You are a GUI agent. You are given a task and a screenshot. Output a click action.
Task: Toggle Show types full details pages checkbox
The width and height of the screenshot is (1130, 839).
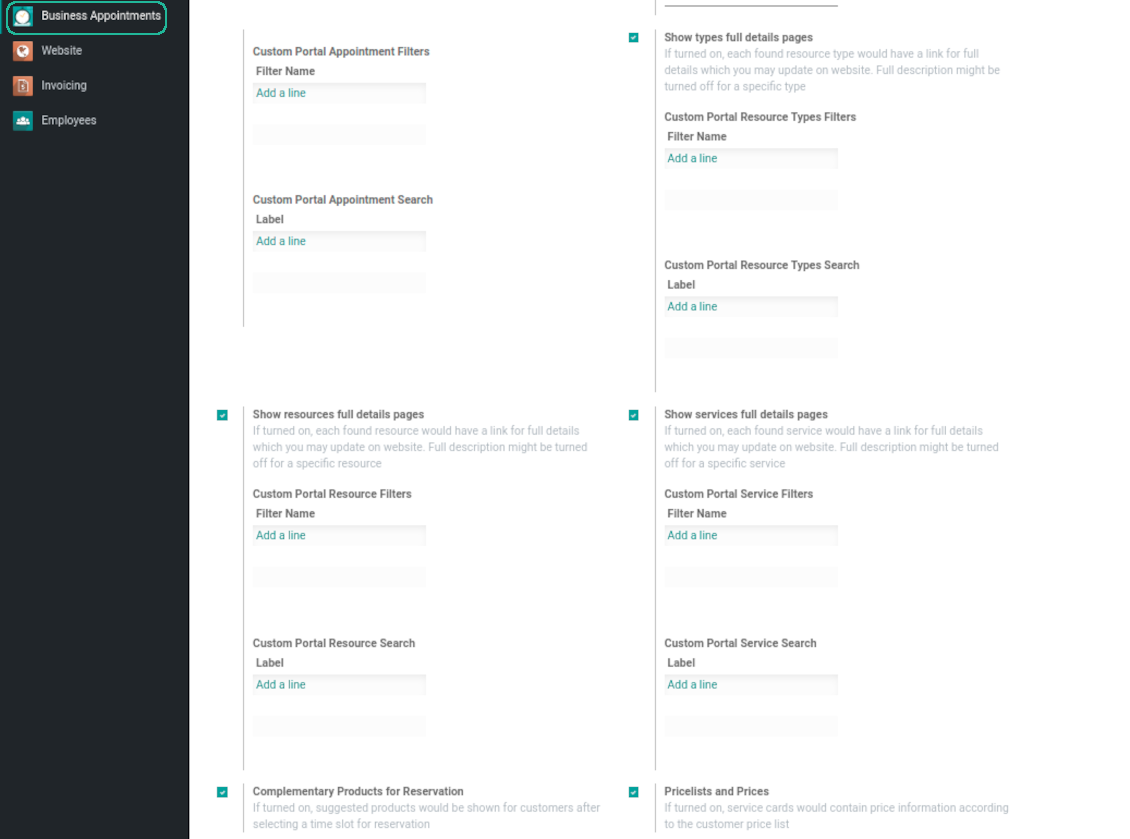click(633, 38)
